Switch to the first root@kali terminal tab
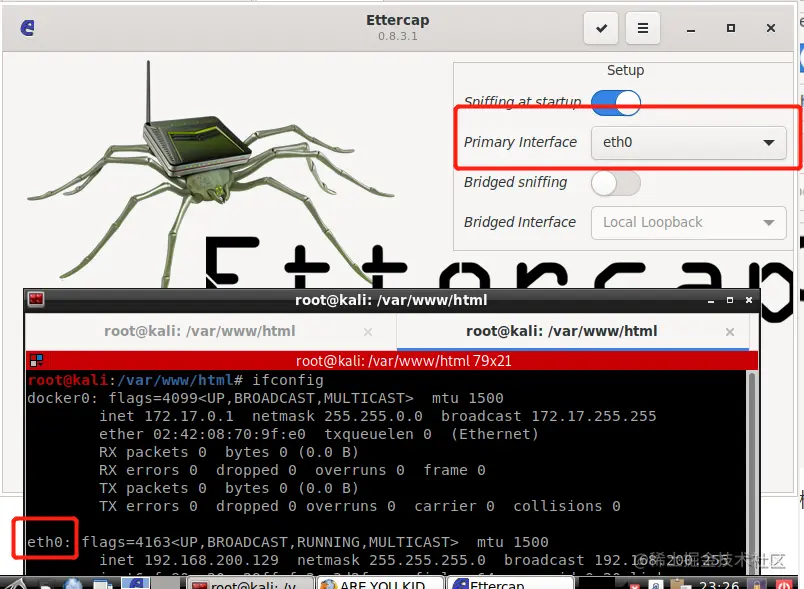The width and height of the screenshot is (804, 589). (x=199, y=331)
